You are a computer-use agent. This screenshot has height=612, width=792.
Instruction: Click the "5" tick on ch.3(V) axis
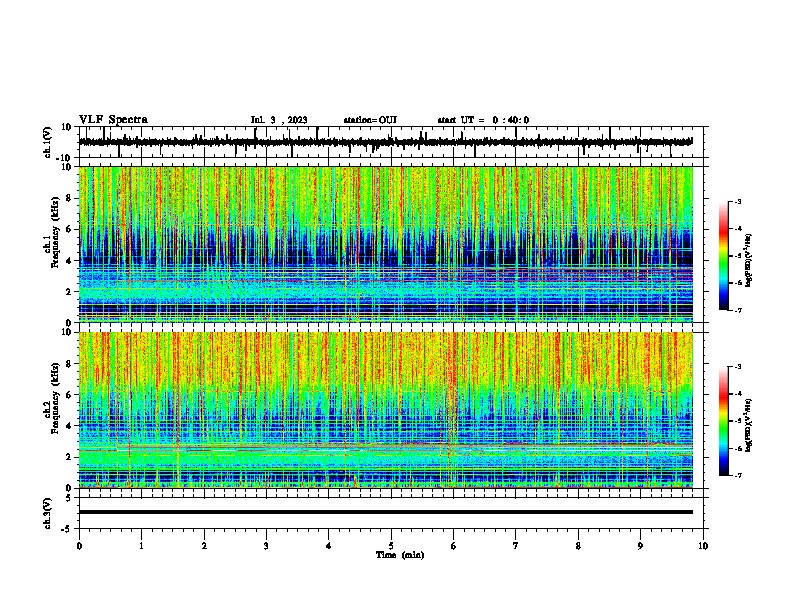(70, 498)
